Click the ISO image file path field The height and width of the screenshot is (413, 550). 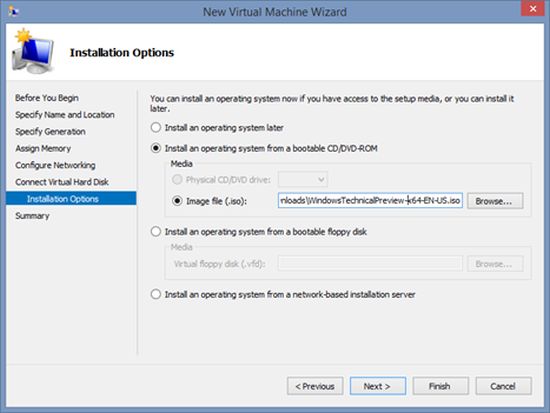tap(370, 200)
